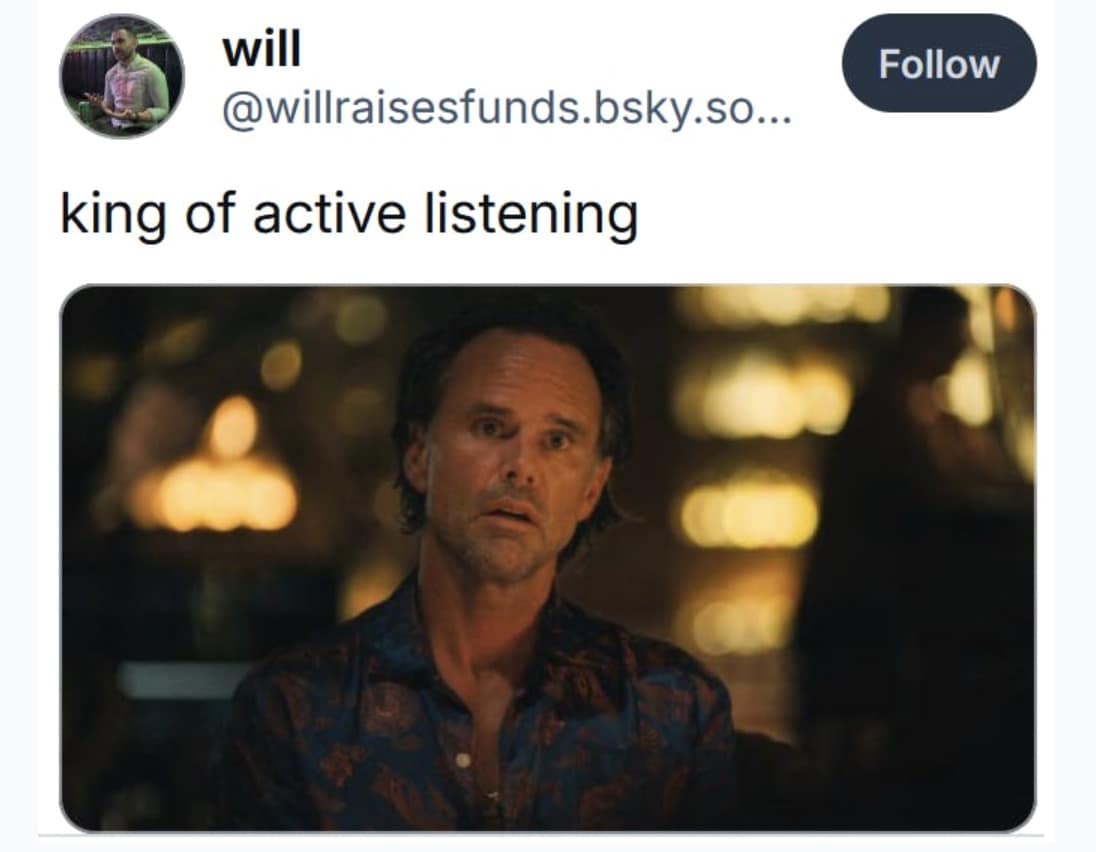This screenshot has height=852, width=1096.
Task: Click the @willraisesfunds.bsky.so... handle
Action: 507,110
